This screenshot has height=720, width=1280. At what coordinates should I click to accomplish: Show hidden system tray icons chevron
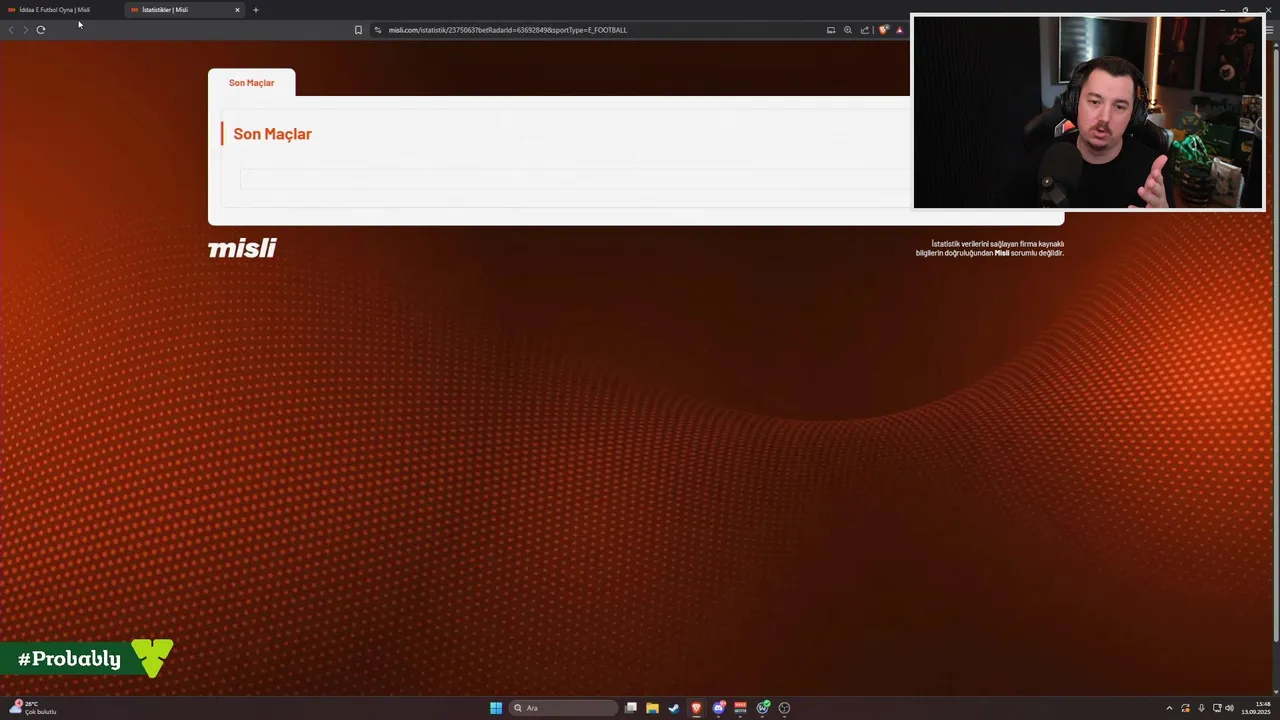click(x=1169, y=708)
